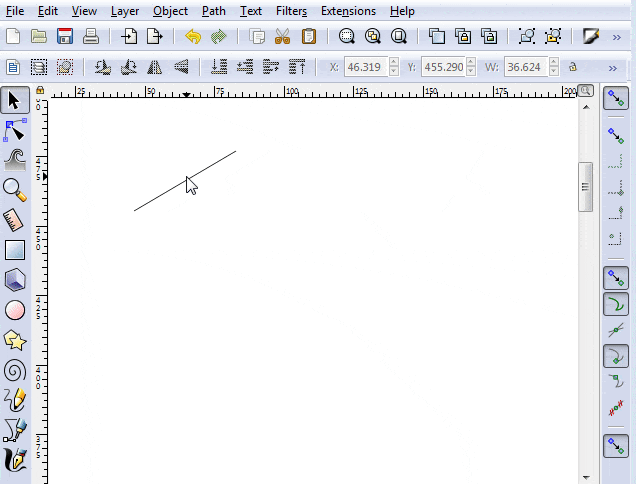Open the Filters menu

(291, 11)
